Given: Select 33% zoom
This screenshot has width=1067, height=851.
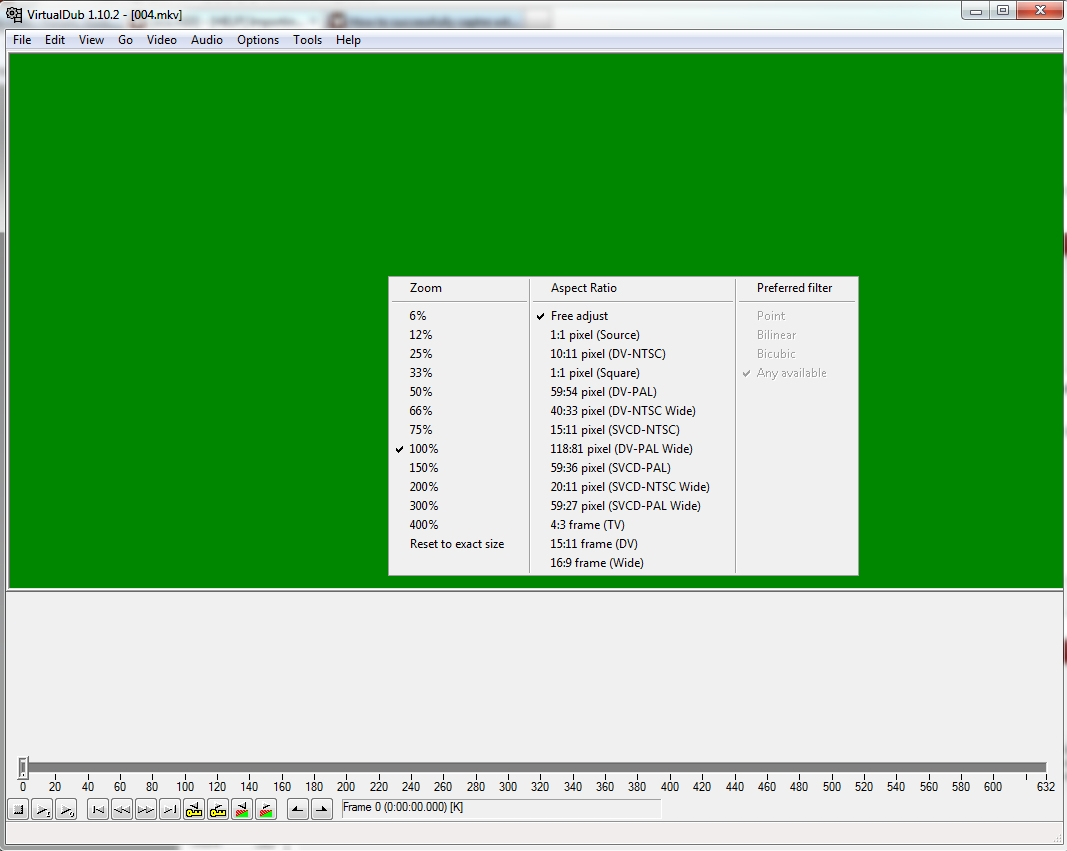Looking at the screenshot, I should (459, 373).
